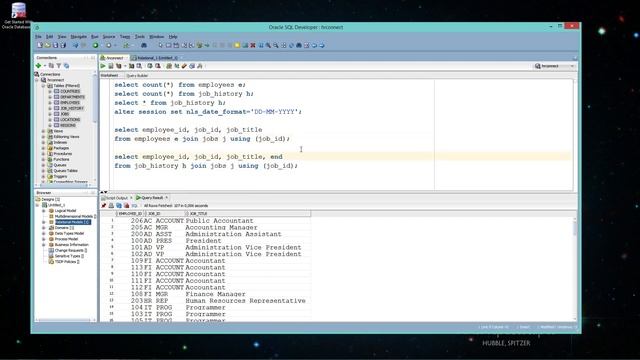The width and height of the screenshot is (640, 360).
Task: Click the green Run circle in main toolbar
Action: click(96, 45)
